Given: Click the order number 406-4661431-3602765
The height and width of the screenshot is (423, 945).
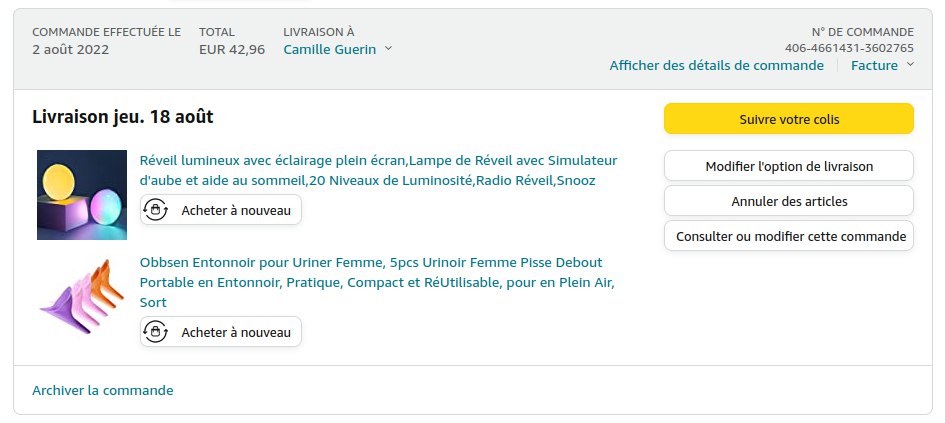Looking at the screenshot, I should pyautogui.click(x=849, y=48).
